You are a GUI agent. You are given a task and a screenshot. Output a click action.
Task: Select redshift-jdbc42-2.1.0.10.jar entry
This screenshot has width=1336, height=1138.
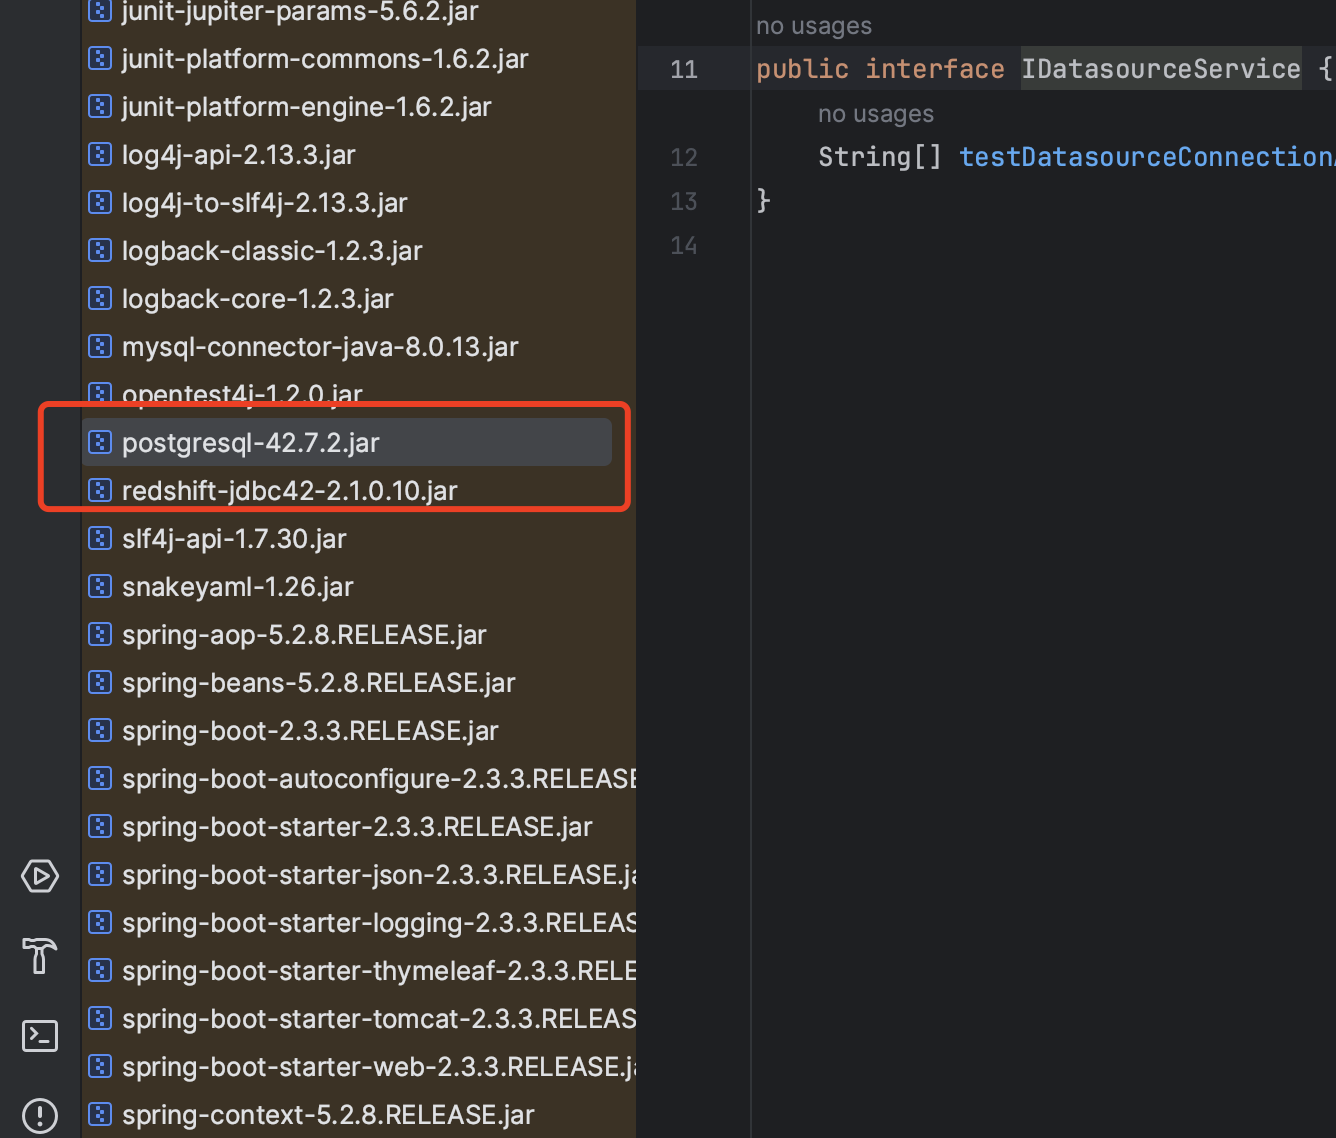[347, 490]
